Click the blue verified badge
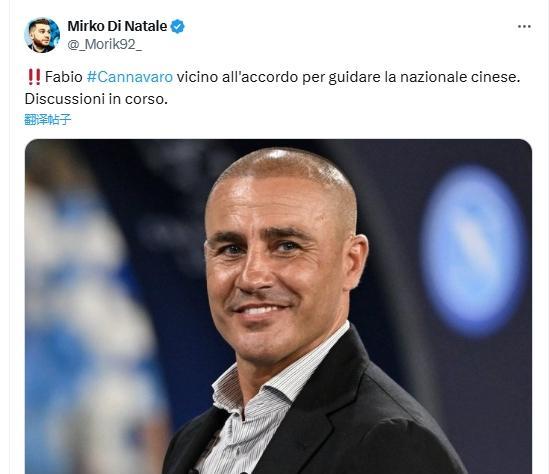 [178, 26]
